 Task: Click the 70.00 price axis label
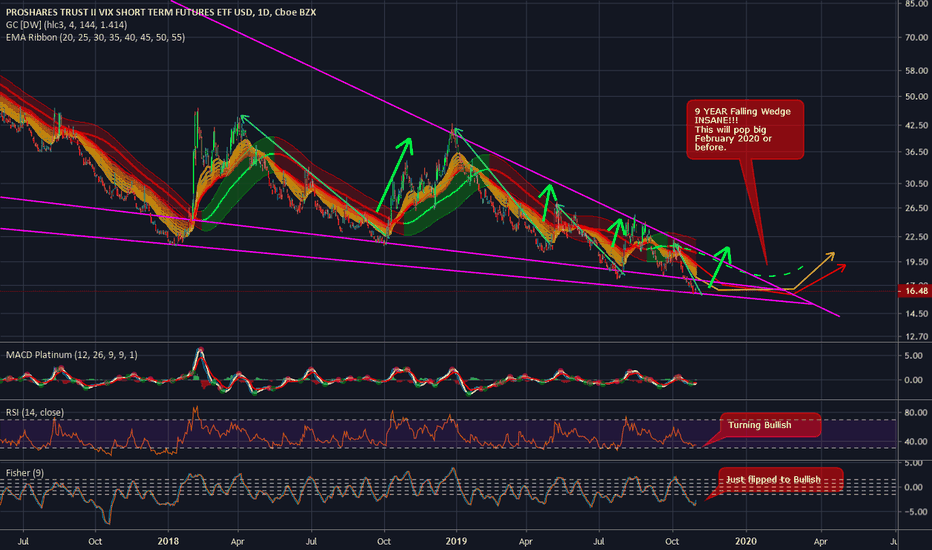click(x=916, y=37)
